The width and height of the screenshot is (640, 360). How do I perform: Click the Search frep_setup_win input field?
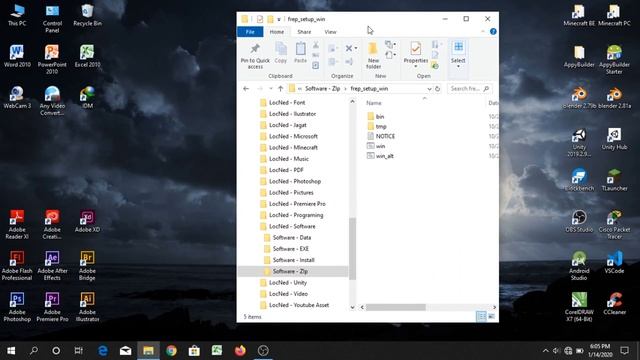469,89
